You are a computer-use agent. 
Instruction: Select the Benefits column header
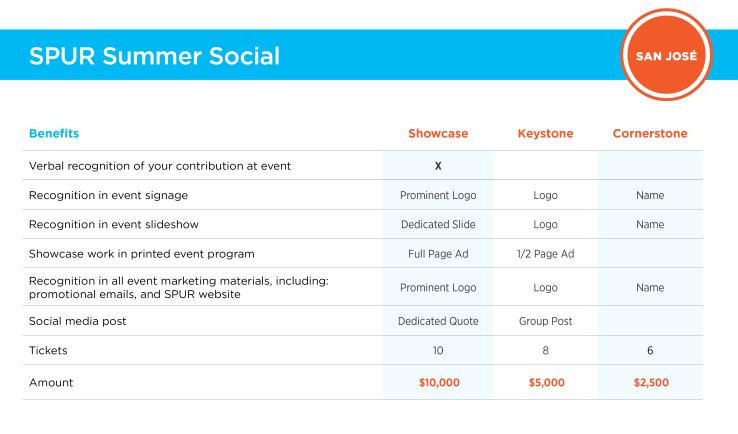54,133
